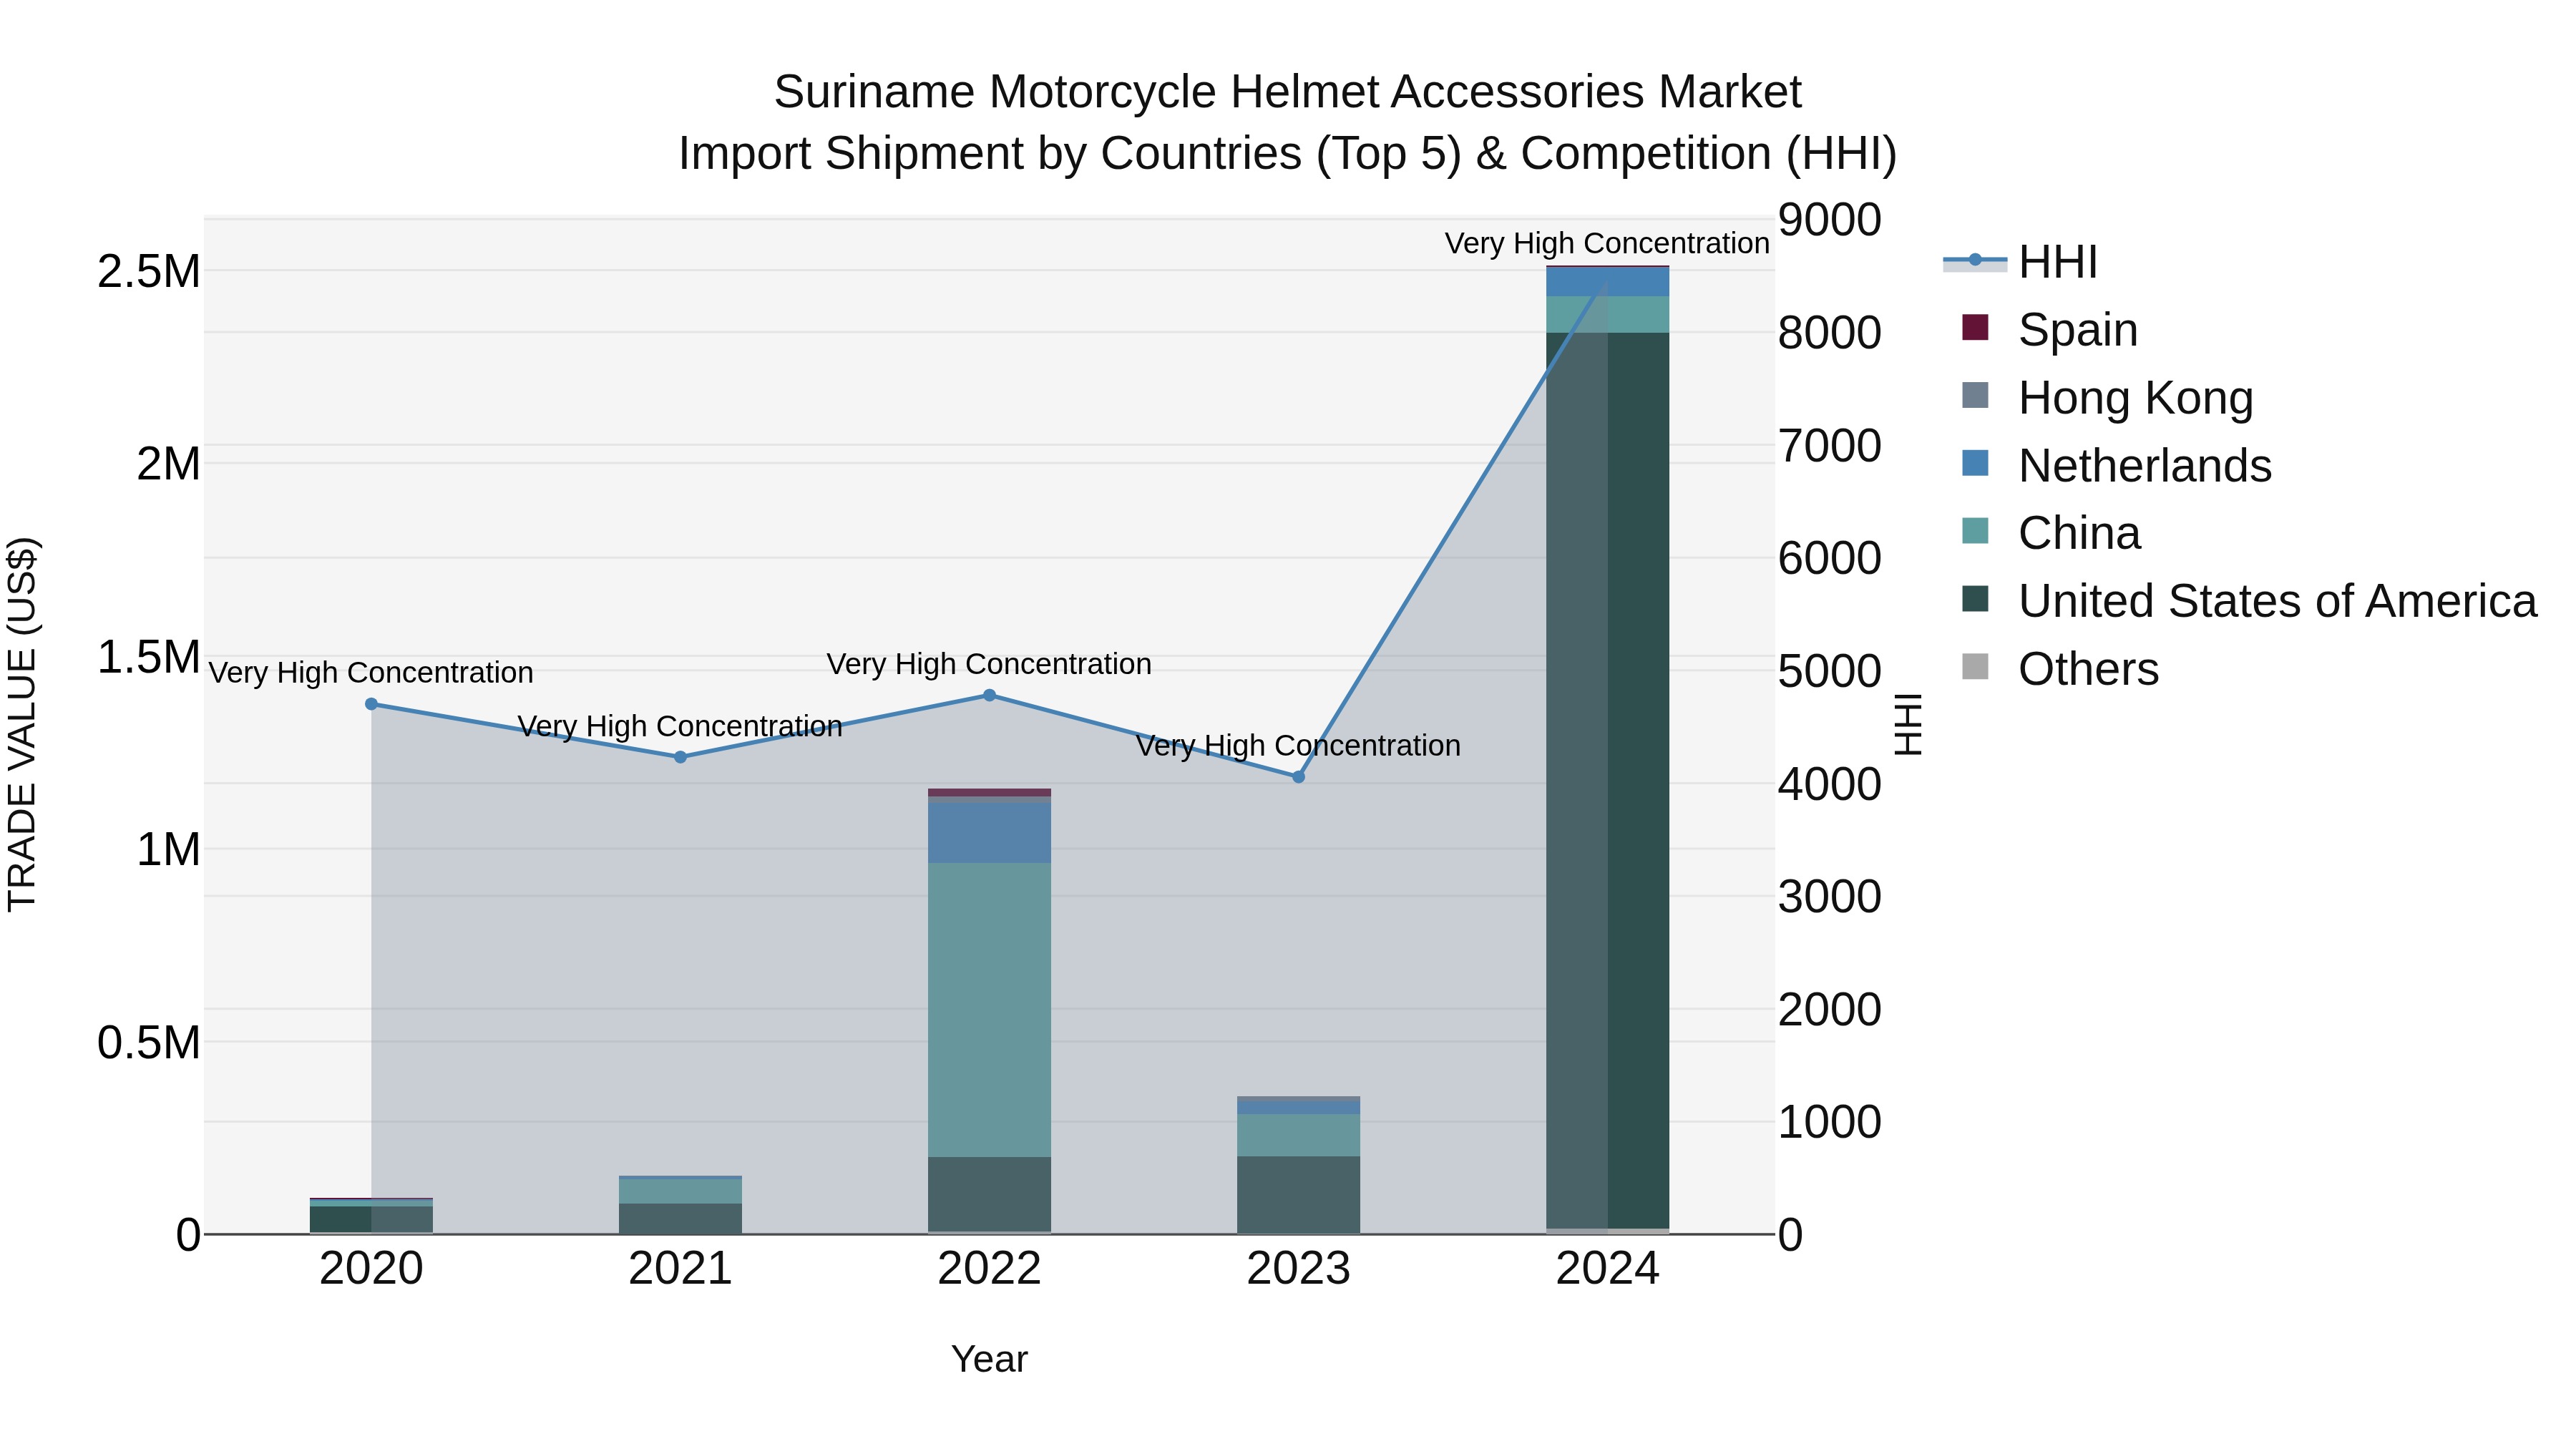This screenshot has height=1449, width=2576.
Task: Toggle the HHI legend entry
Action: tap(2020, 262)
